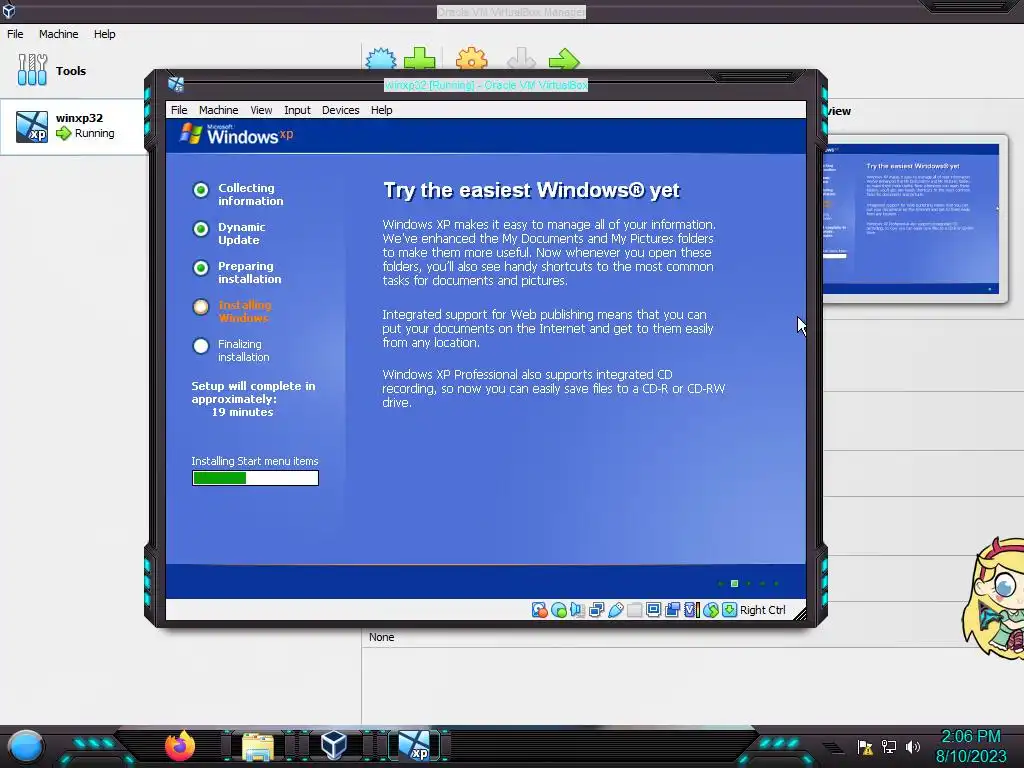Select the winxp32 machine entry icon
Image resolution: width=1024 pixels, height=768 pixels.
32,127
